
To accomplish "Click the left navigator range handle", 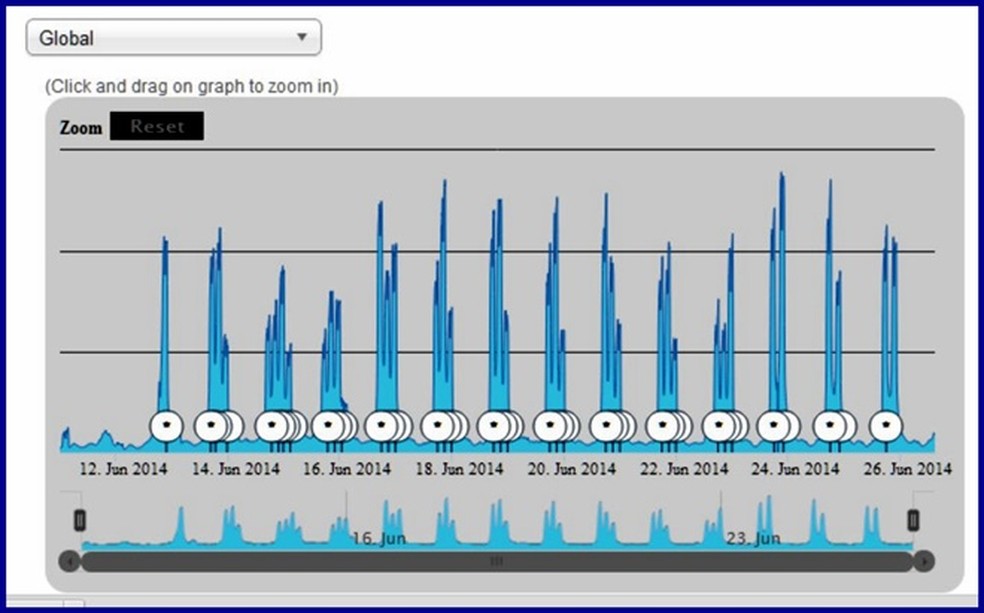I will (80, 520).
